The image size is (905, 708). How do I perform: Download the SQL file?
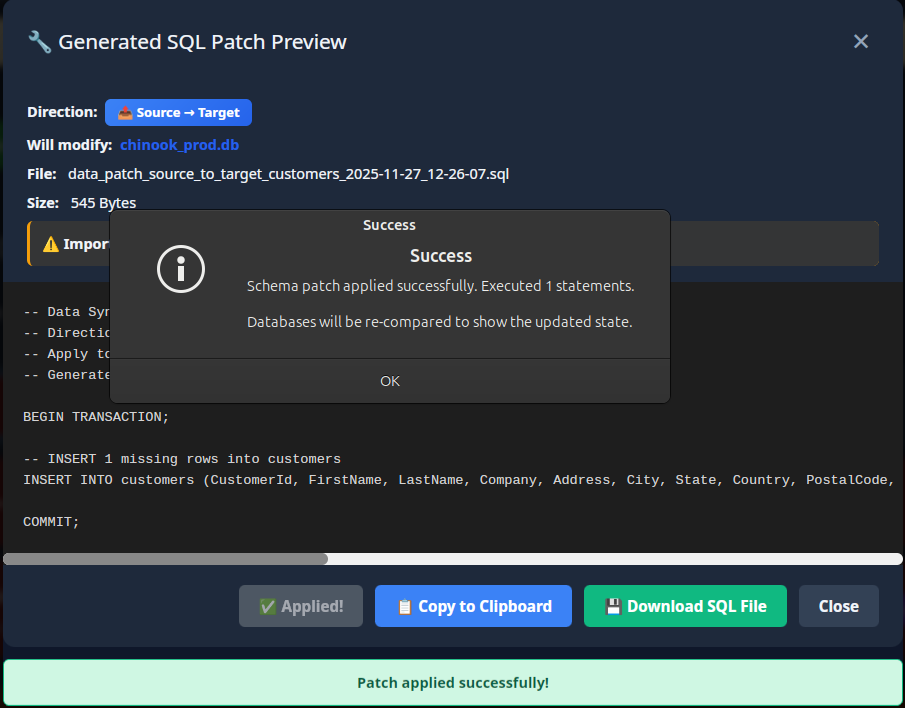click(685, 606)
